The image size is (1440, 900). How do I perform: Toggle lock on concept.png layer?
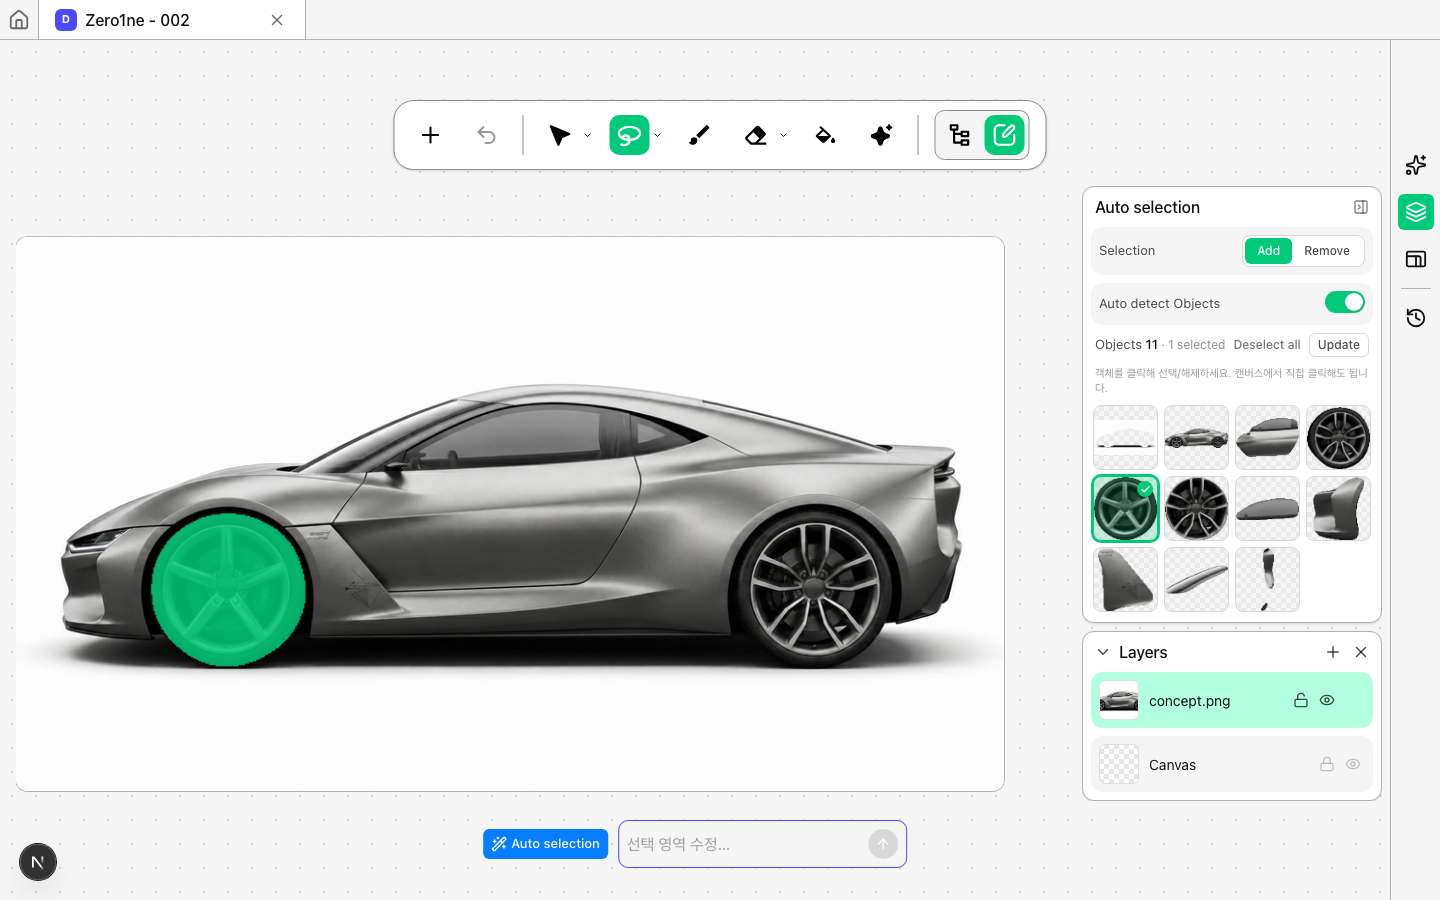[1301, 700]
